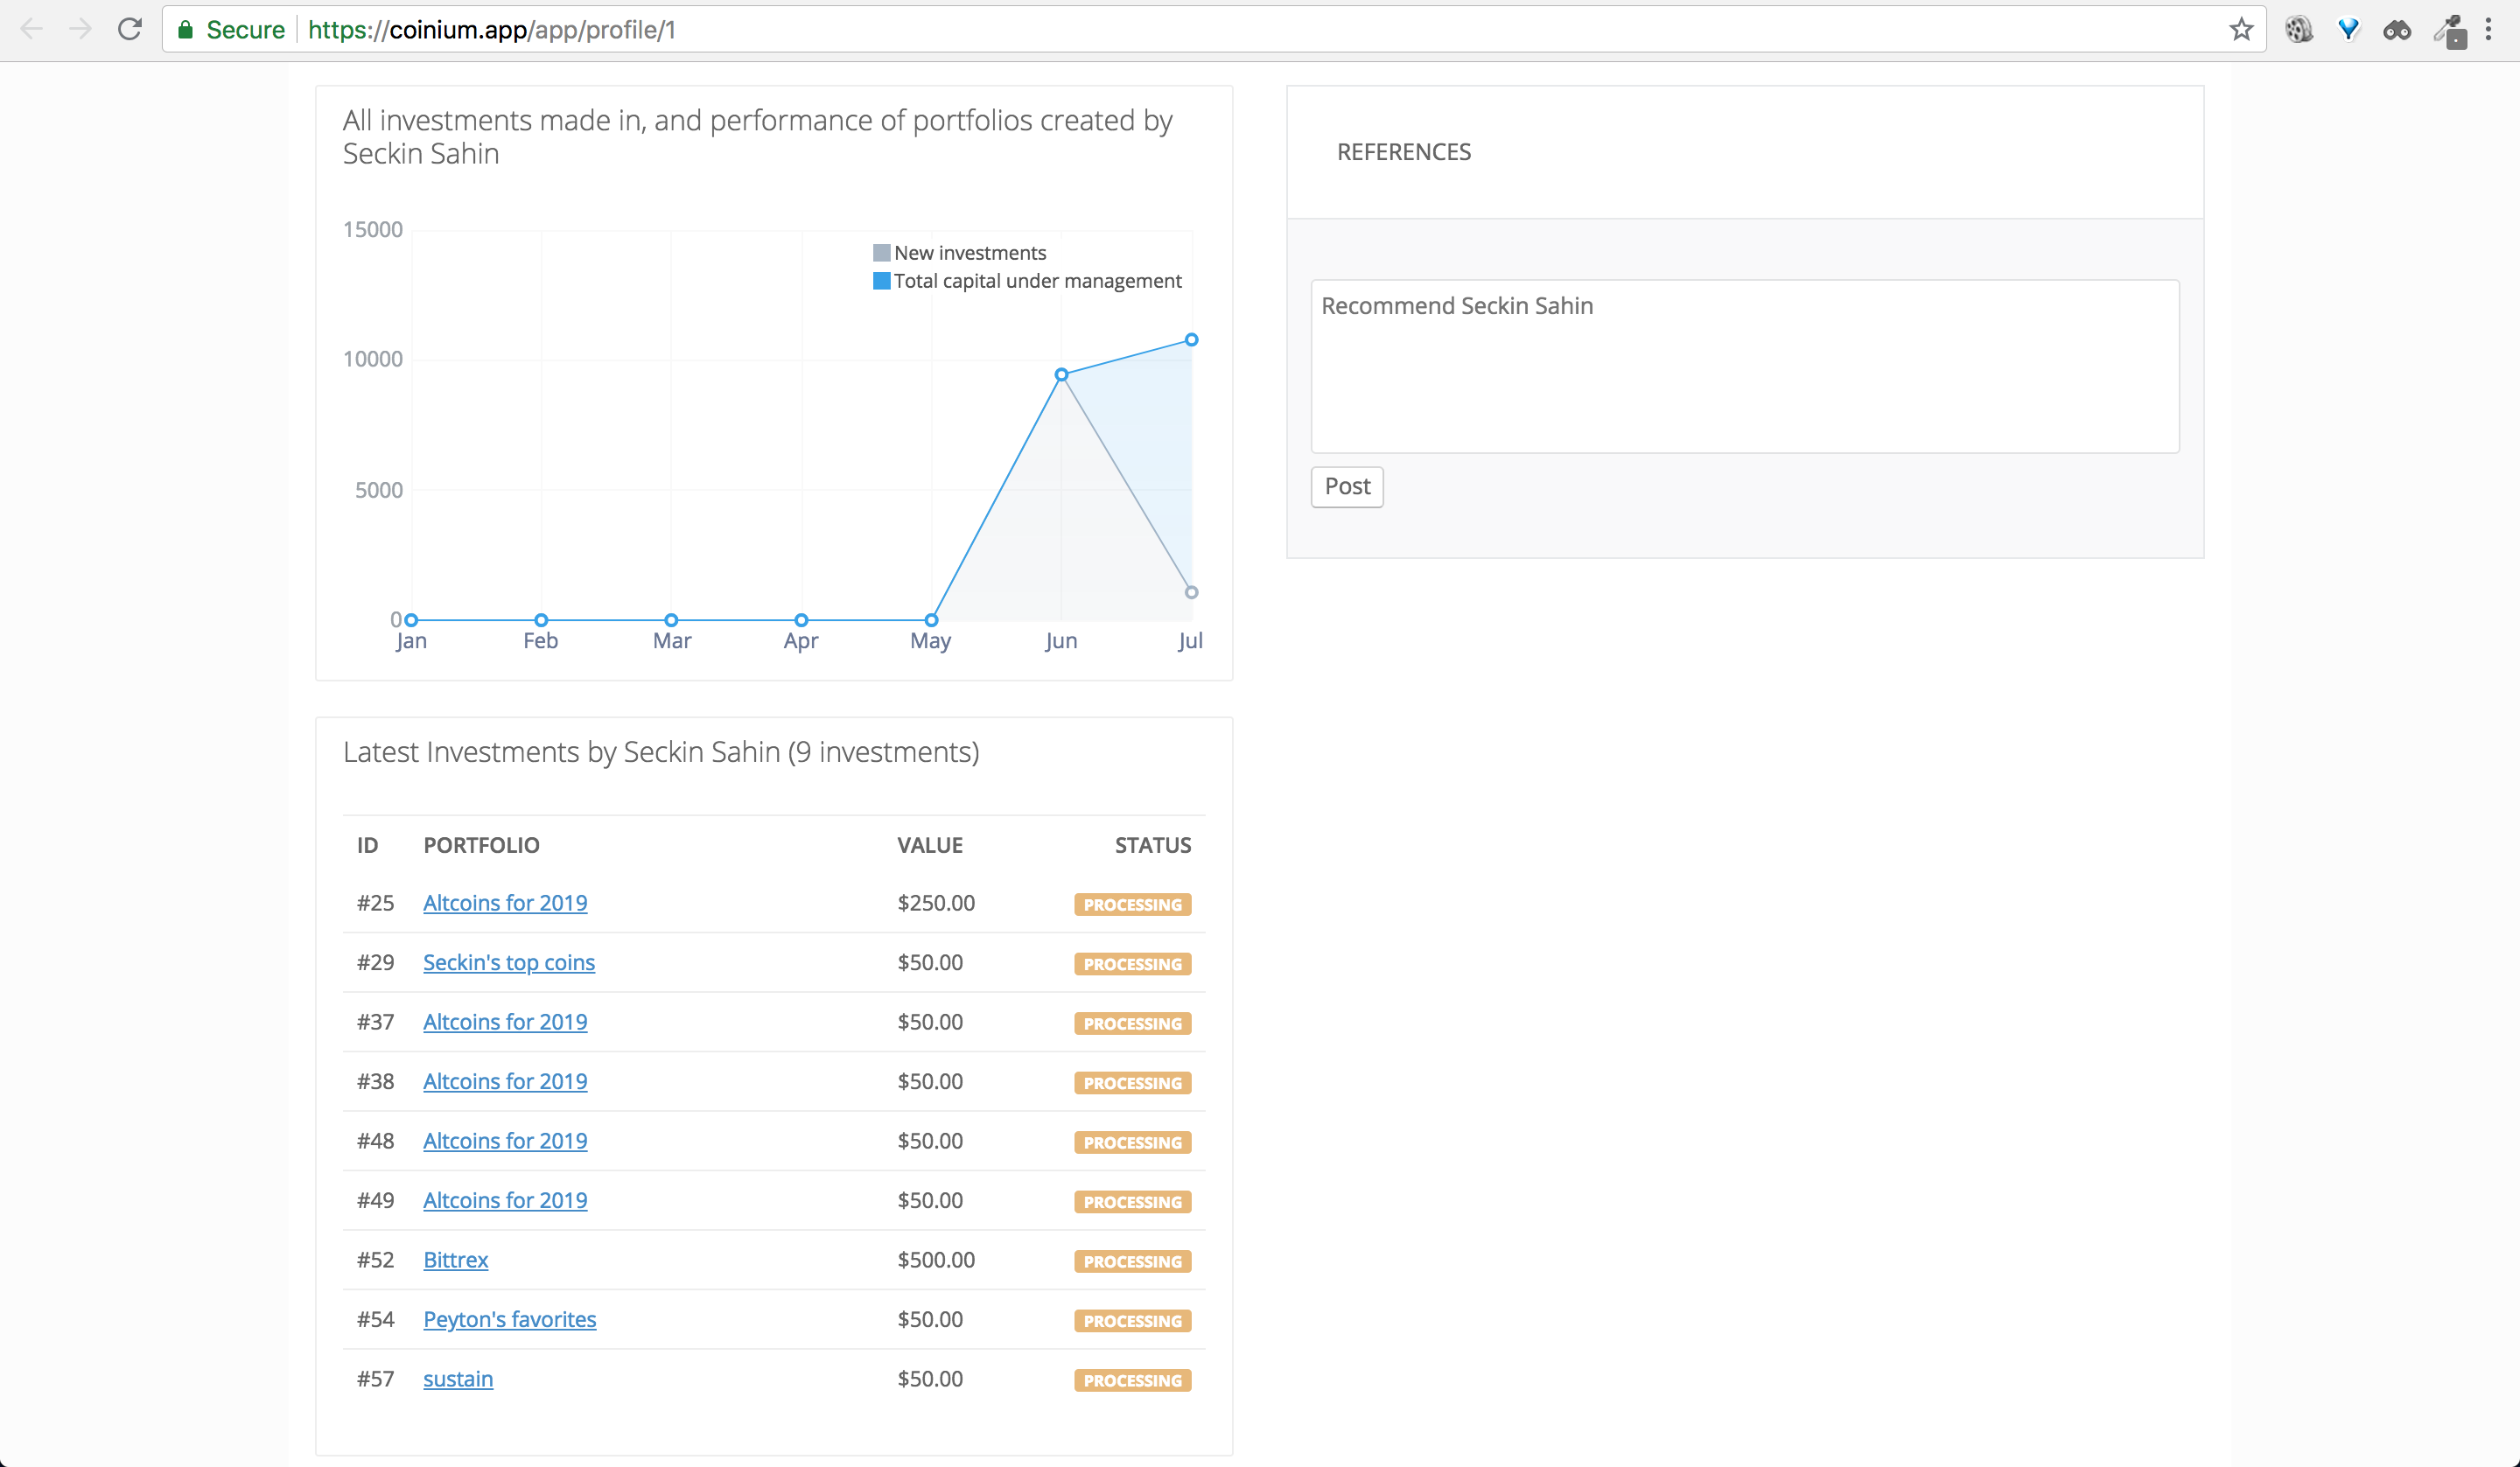The width and height of the screenshot is (2520, 1467).
Task: Click the Jul data point on the blue line
Action: tap(1191, 340)
